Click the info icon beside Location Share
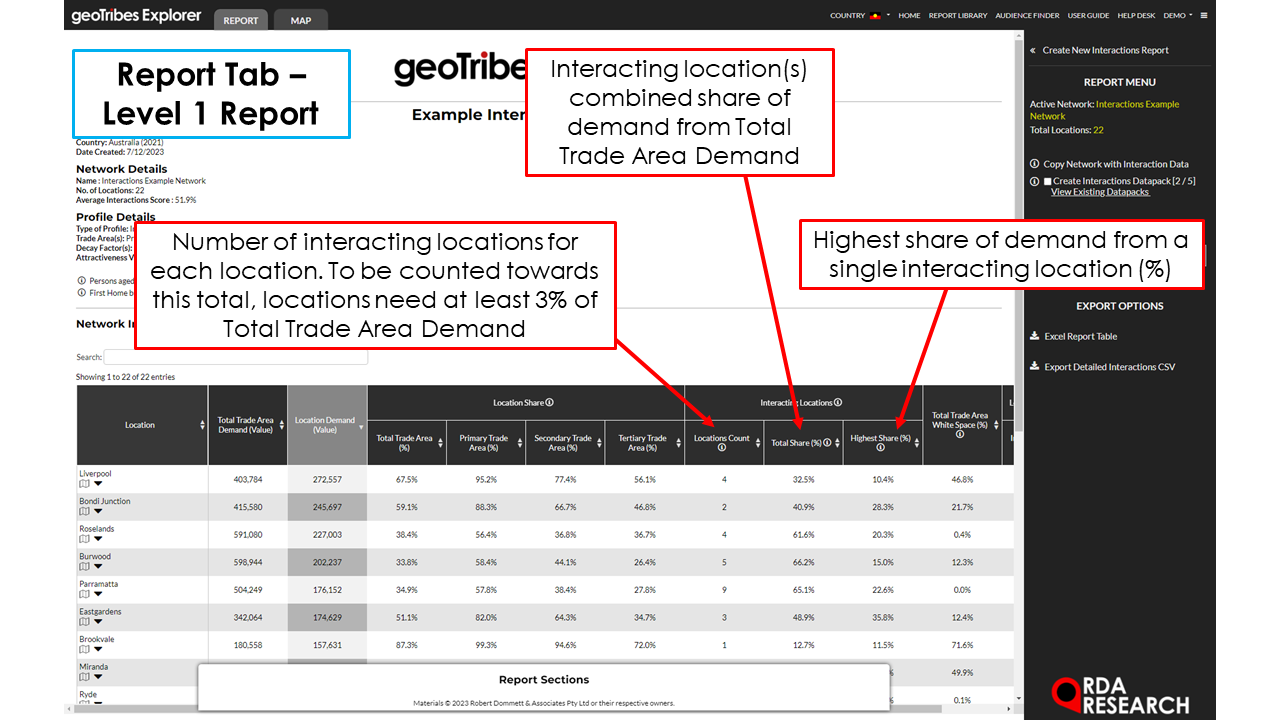This screenshot has width=1280, height=720. 550,403
